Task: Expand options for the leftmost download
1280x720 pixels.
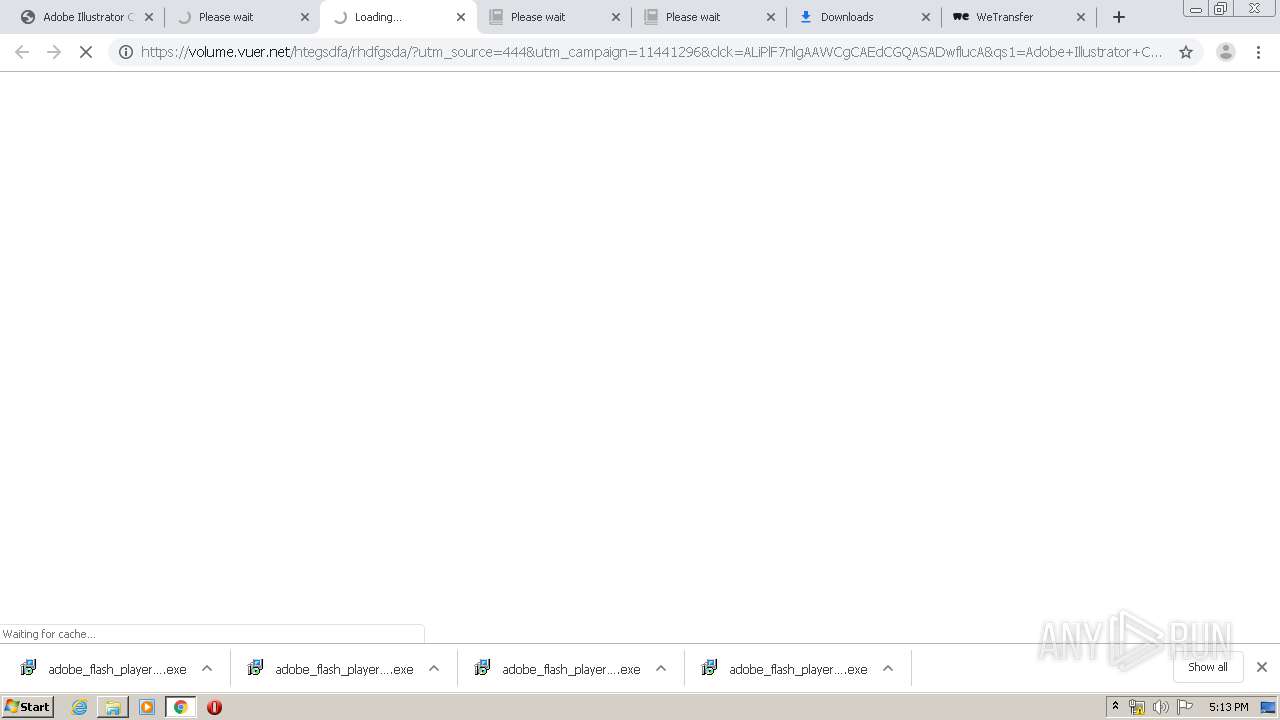Action: [x=207, y=669]
